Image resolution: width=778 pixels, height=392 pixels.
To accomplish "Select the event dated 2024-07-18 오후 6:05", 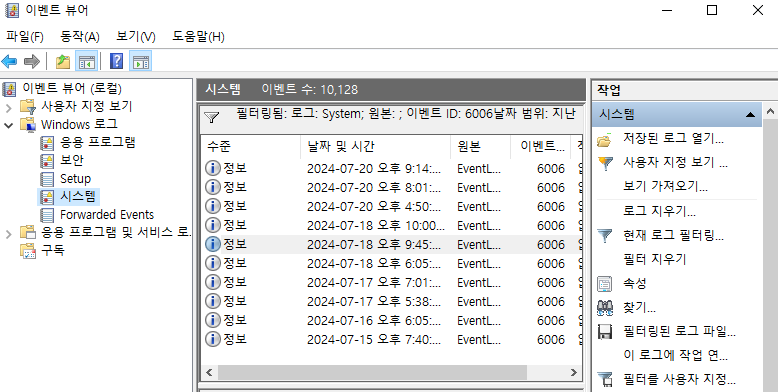I will [391, 263].
